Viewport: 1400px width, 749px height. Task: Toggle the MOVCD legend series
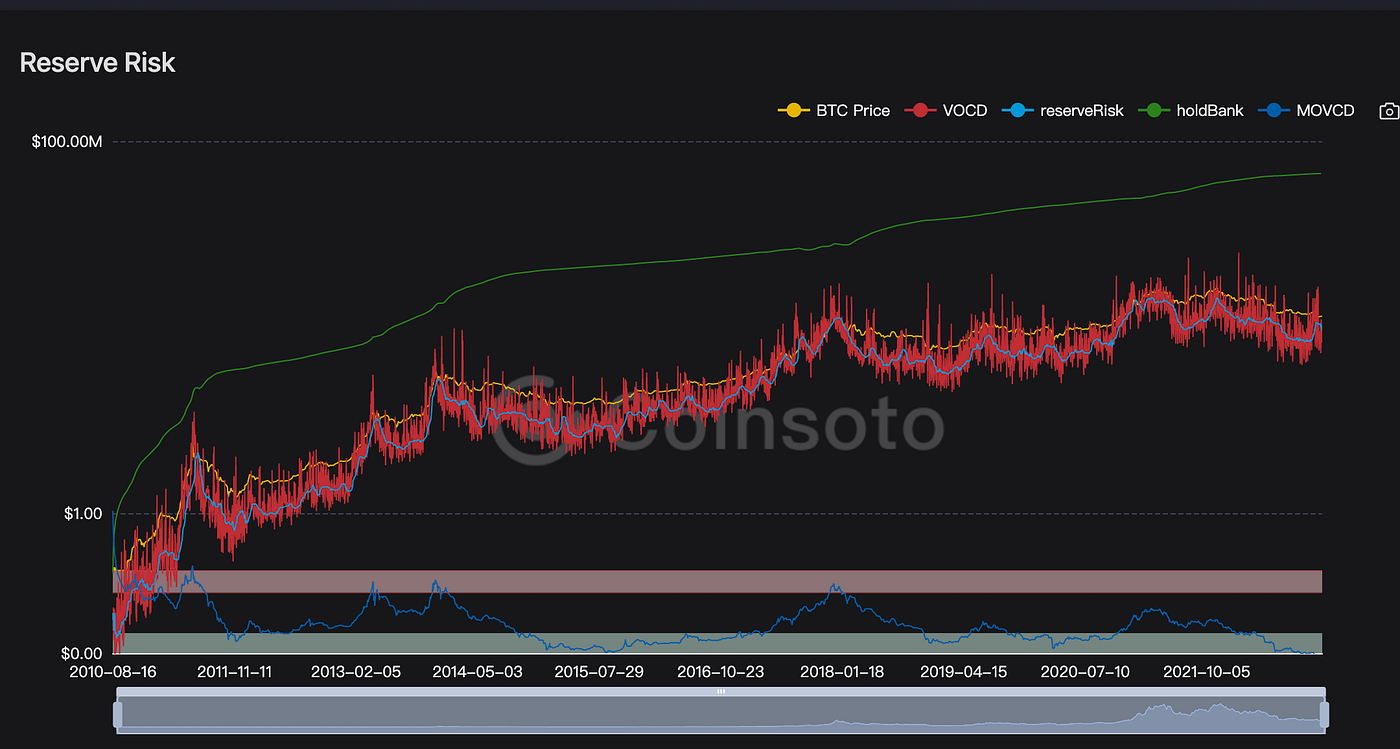coord(1306,110)
